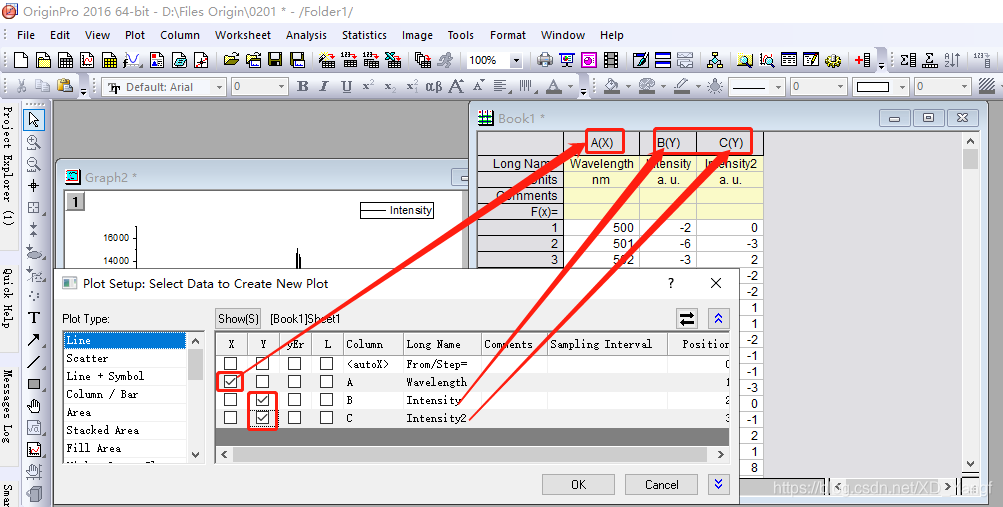Add new columns to the worksheet
The width and height of the screenshot is (1003, 507).
[x=862, y=61]
